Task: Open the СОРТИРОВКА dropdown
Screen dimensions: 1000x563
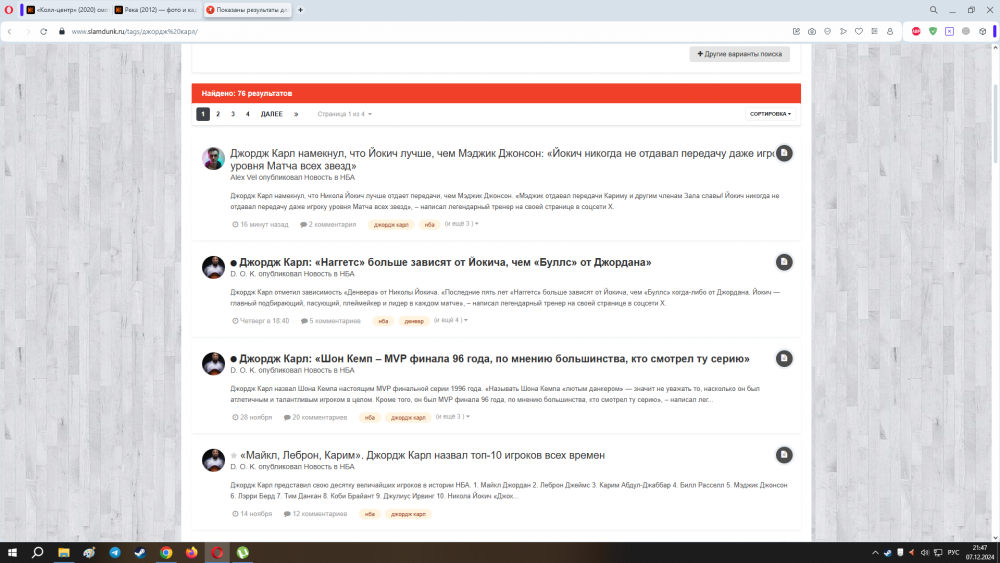Action: pos(770,114)
